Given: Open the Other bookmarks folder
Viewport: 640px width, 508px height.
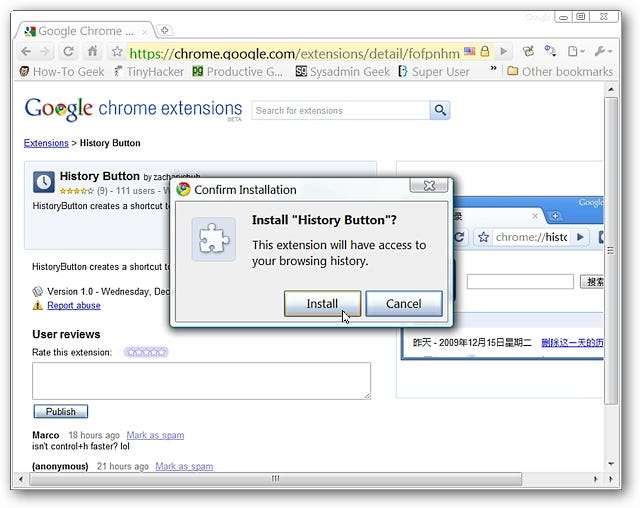Looking at the screenshot, I should (x=560, y=72).
